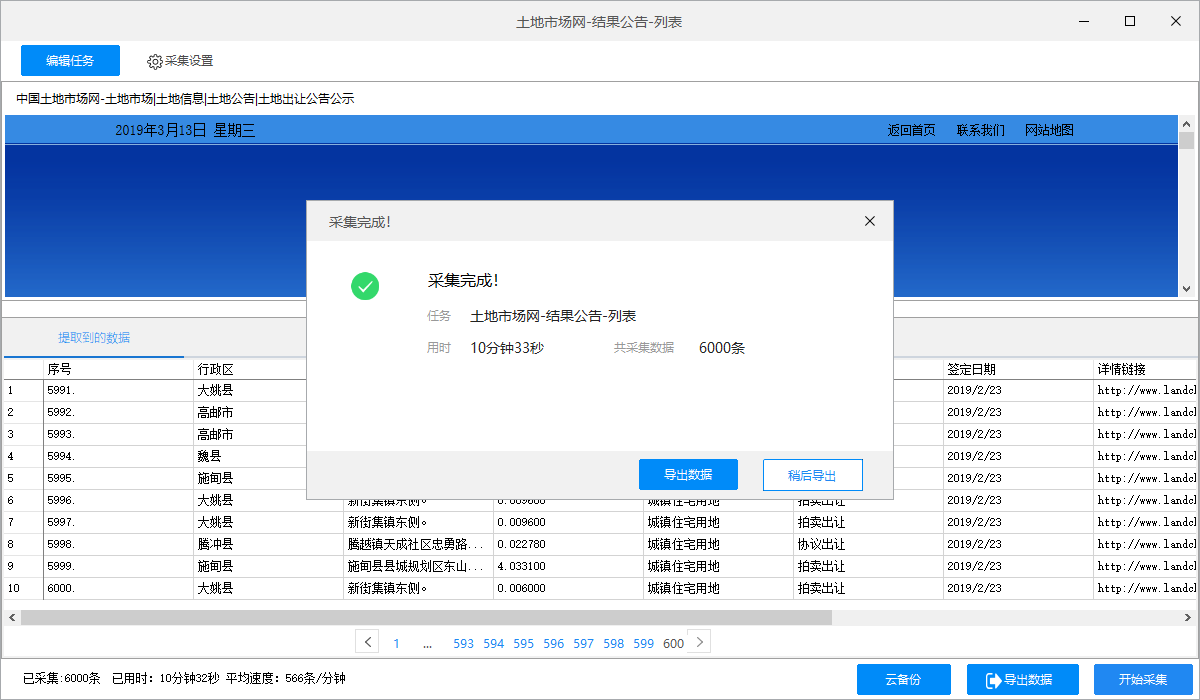
Task: Open 采集设置 gear settings
Action: (180, 61)
